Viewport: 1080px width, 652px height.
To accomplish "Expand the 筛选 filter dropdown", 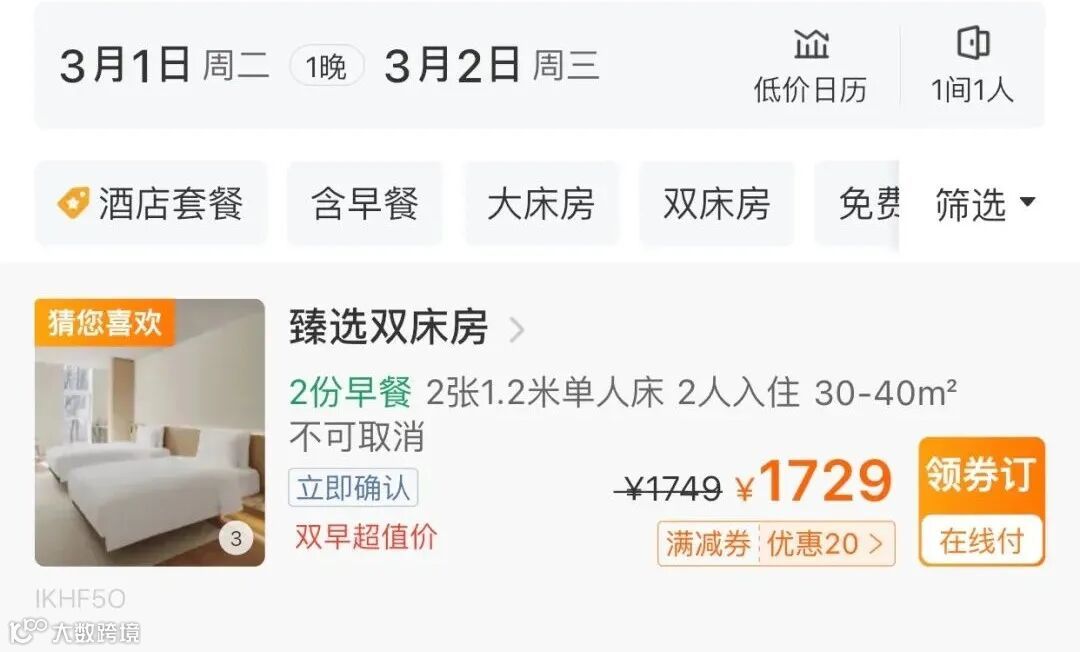I will (984, 204).
